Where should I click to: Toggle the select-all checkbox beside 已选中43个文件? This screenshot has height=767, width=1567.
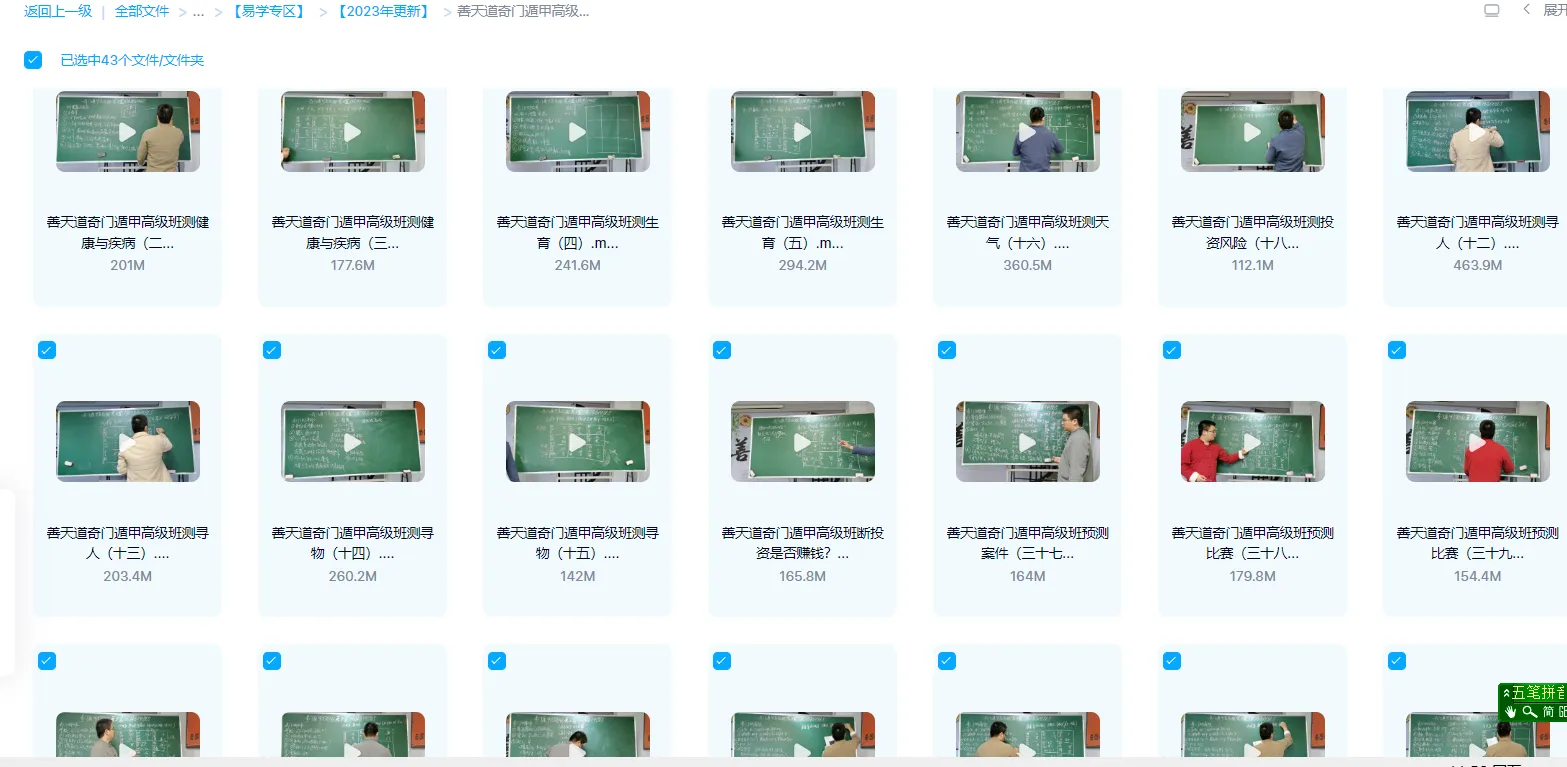(33, 60)
